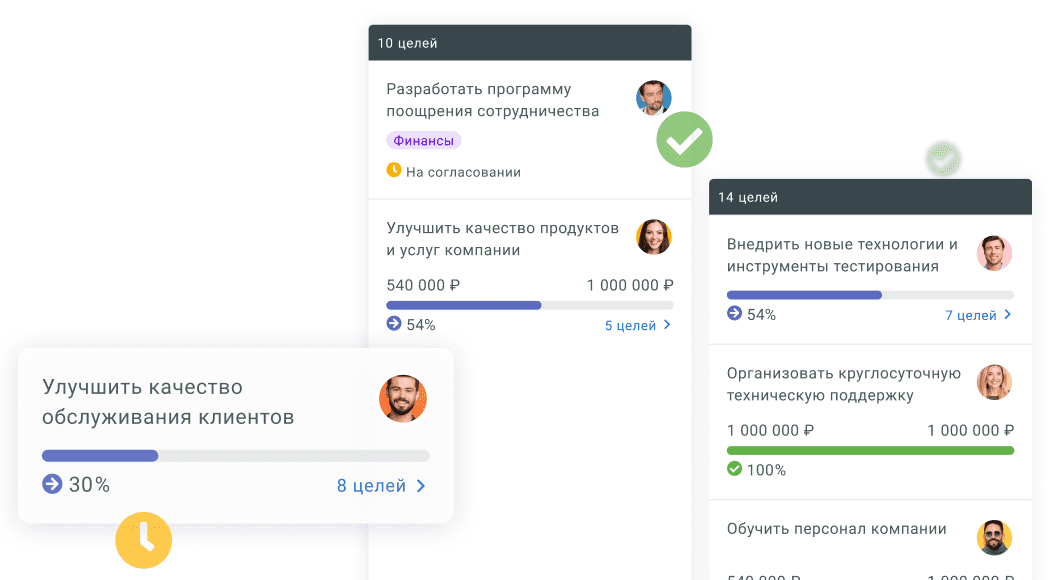
Task: Expand the chevron next to 8 целей
Action: click(x=421, y=486)
